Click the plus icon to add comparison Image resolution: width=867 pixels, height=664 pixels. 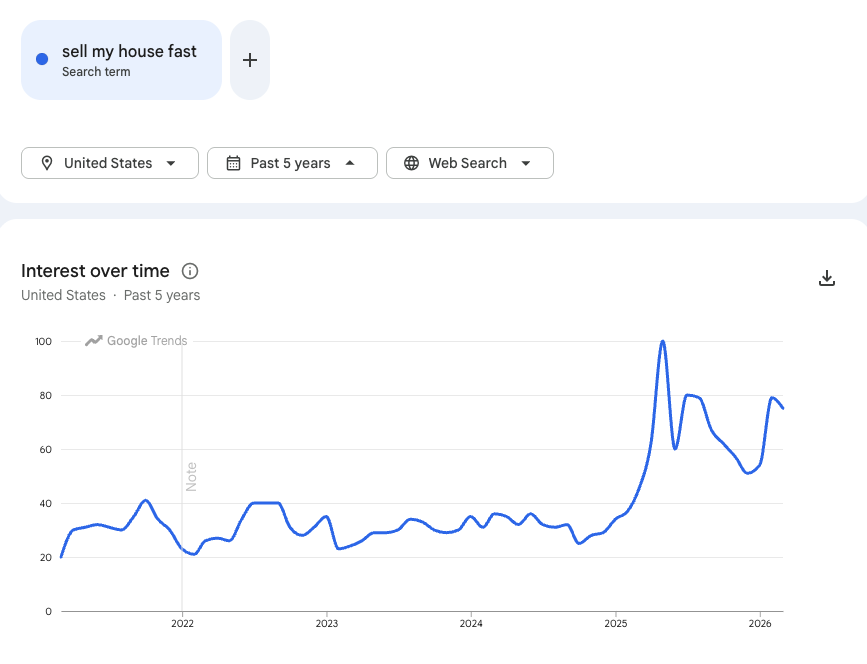250,60
